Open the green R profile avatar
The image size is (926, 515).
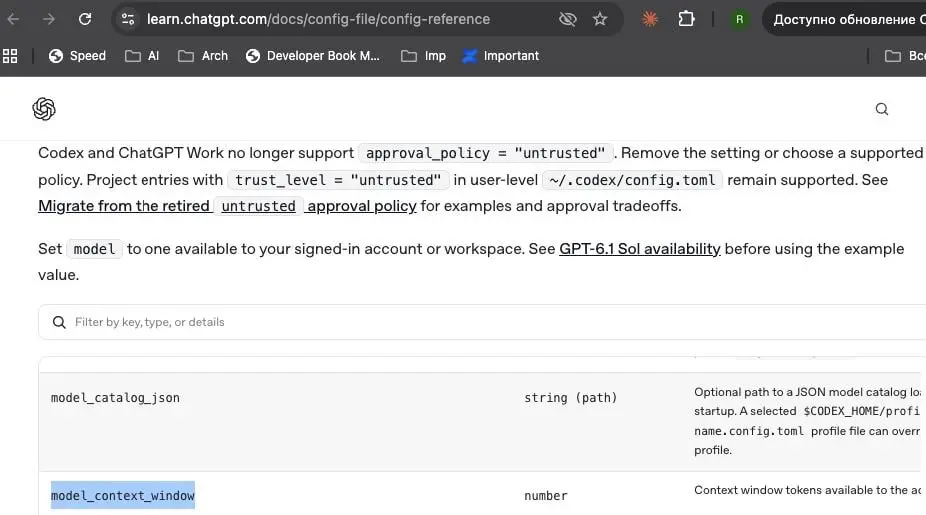739,19
